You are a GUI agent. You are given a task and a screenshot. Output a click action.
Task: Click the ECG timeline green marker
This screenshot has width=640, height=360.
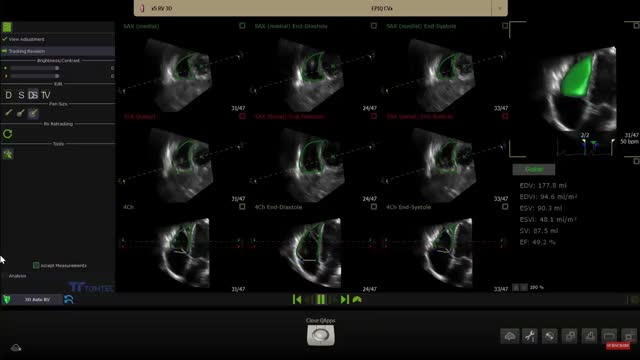pyautogui.click(x=594, y=144)
